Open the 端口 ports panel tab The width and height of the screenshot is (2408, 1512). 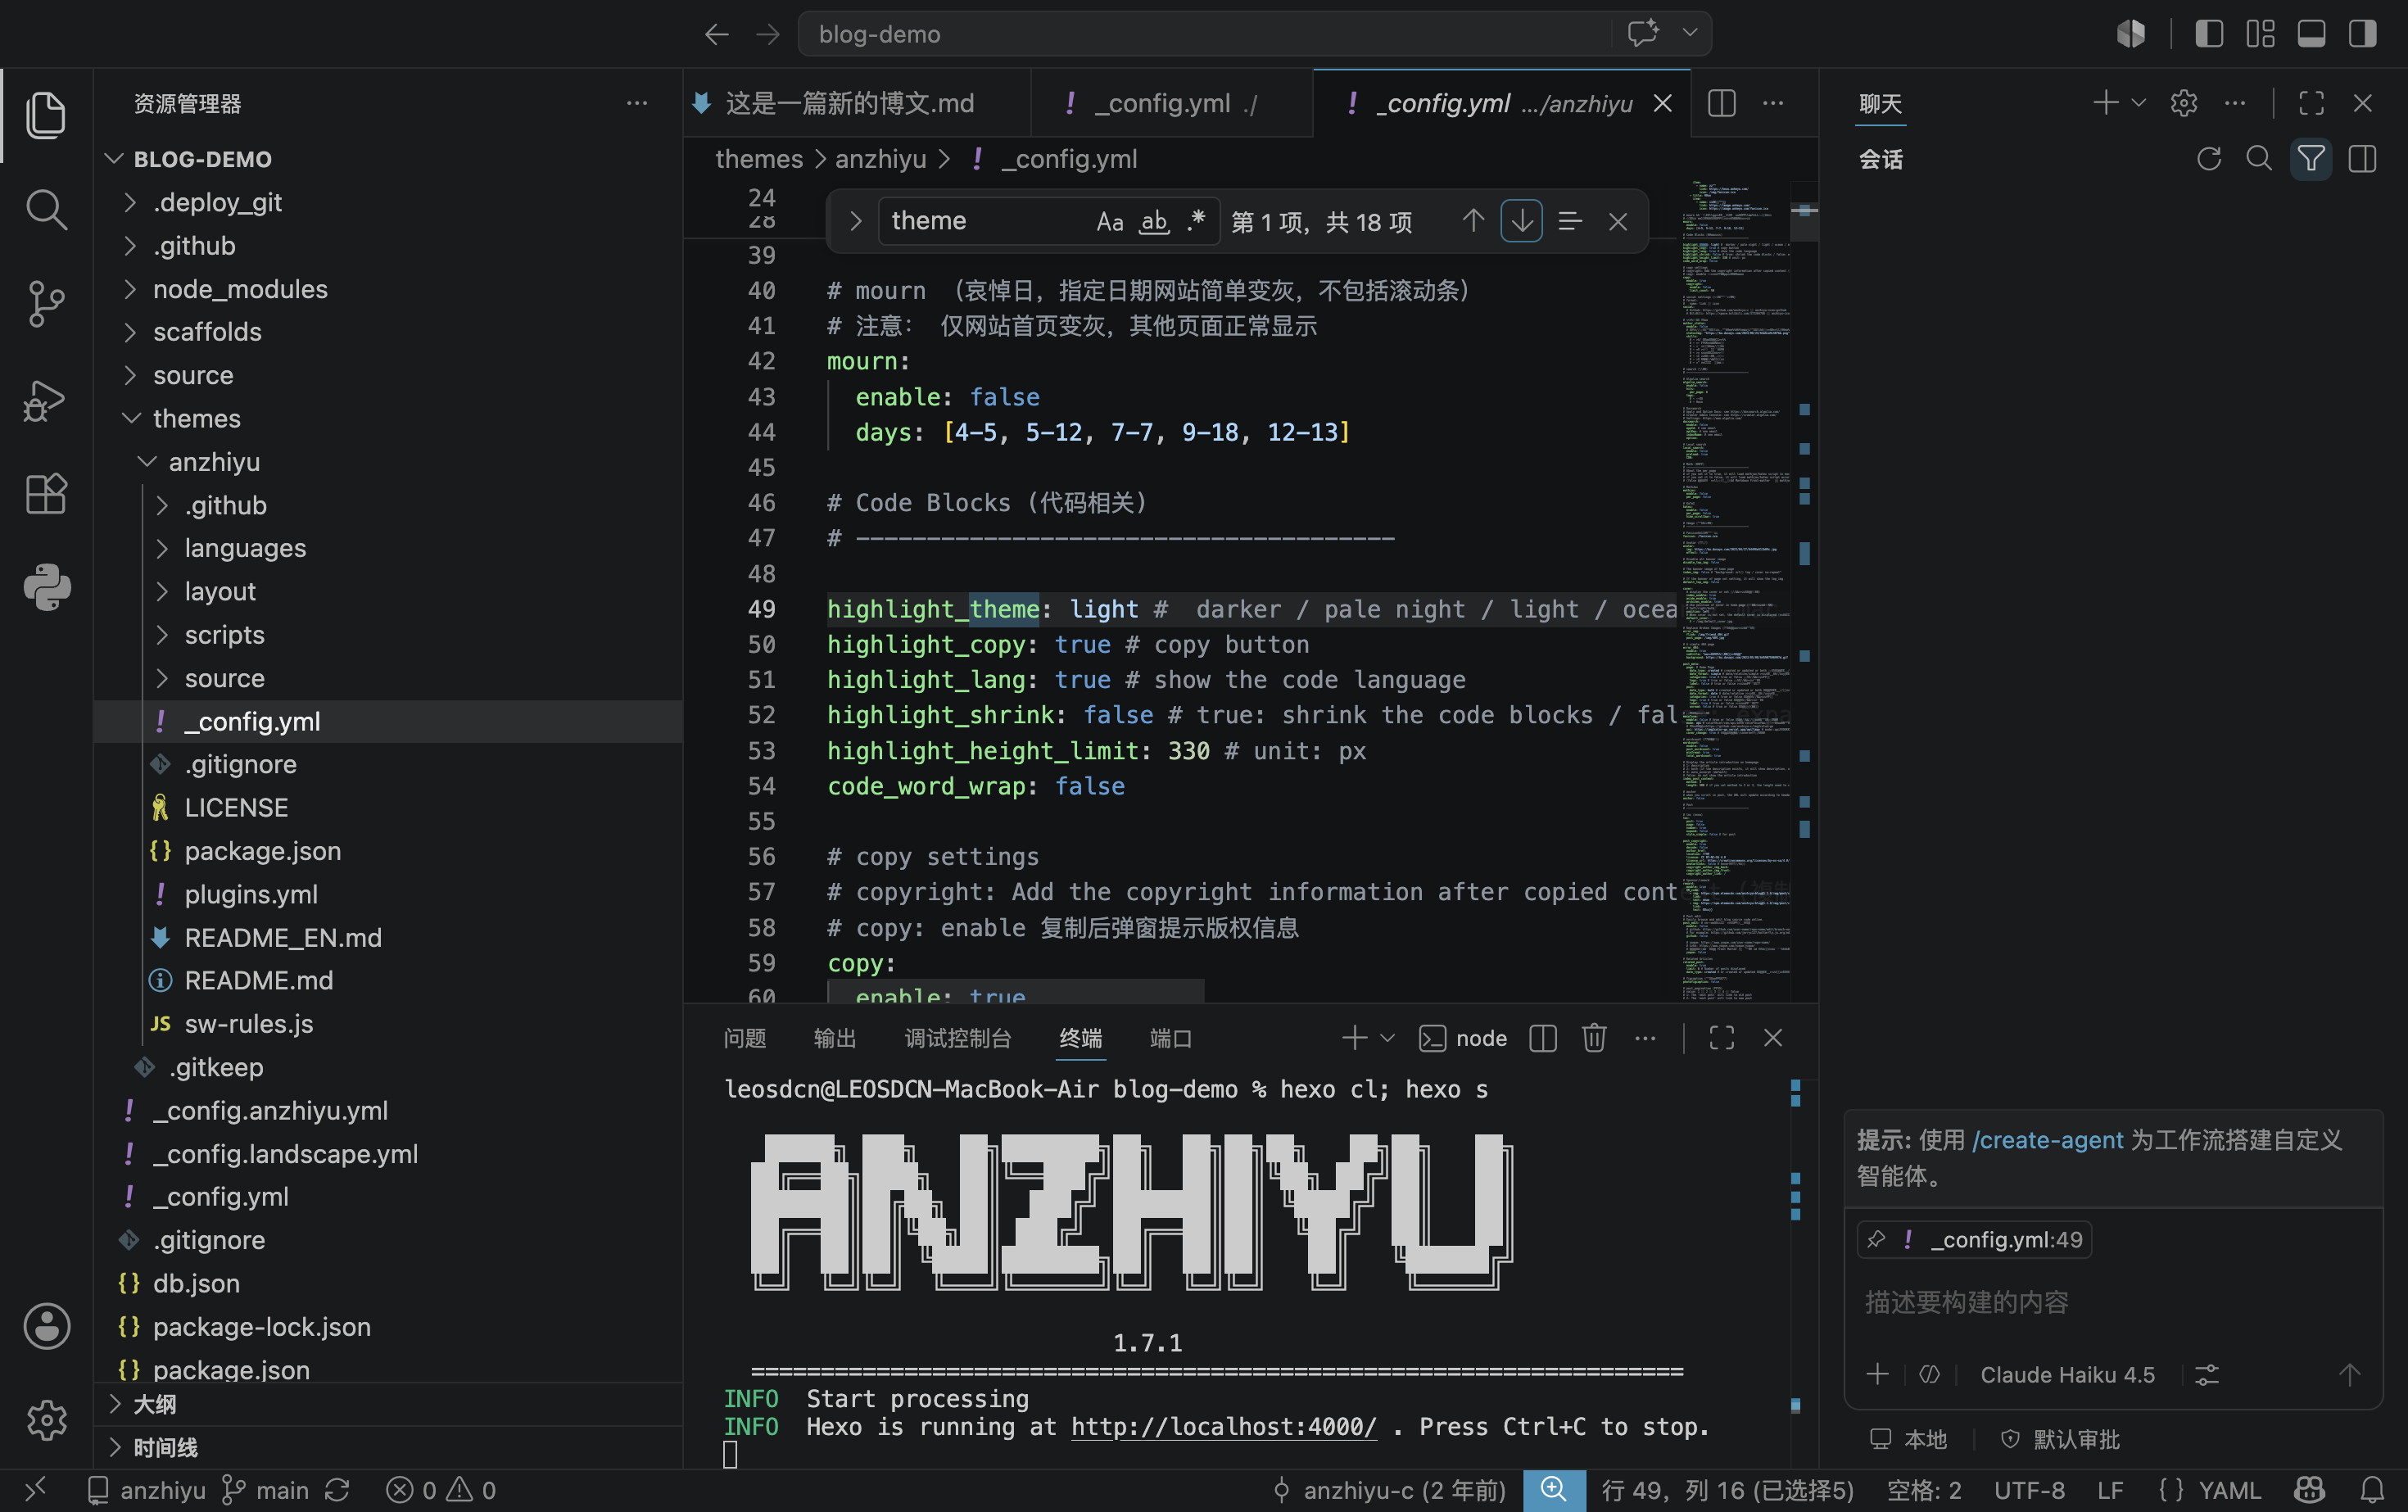pos(1170,1038)
